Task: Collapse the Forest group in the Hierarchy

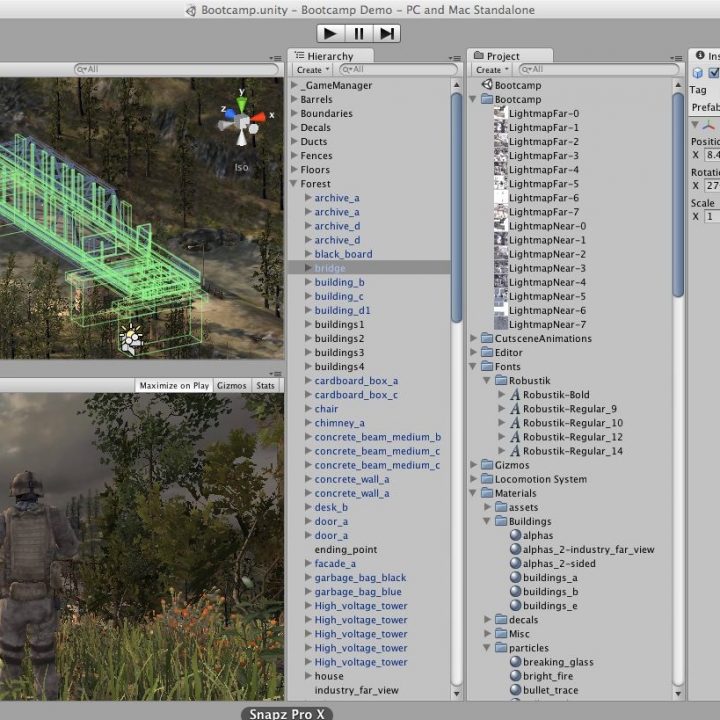Action: click(294, 183)
